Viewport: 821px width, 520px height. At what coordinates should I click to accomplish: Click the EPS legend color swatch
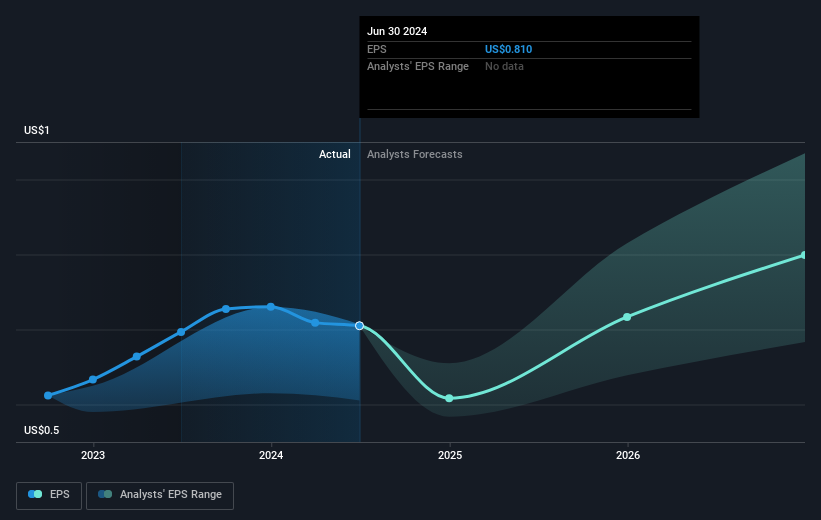[35, 494]
